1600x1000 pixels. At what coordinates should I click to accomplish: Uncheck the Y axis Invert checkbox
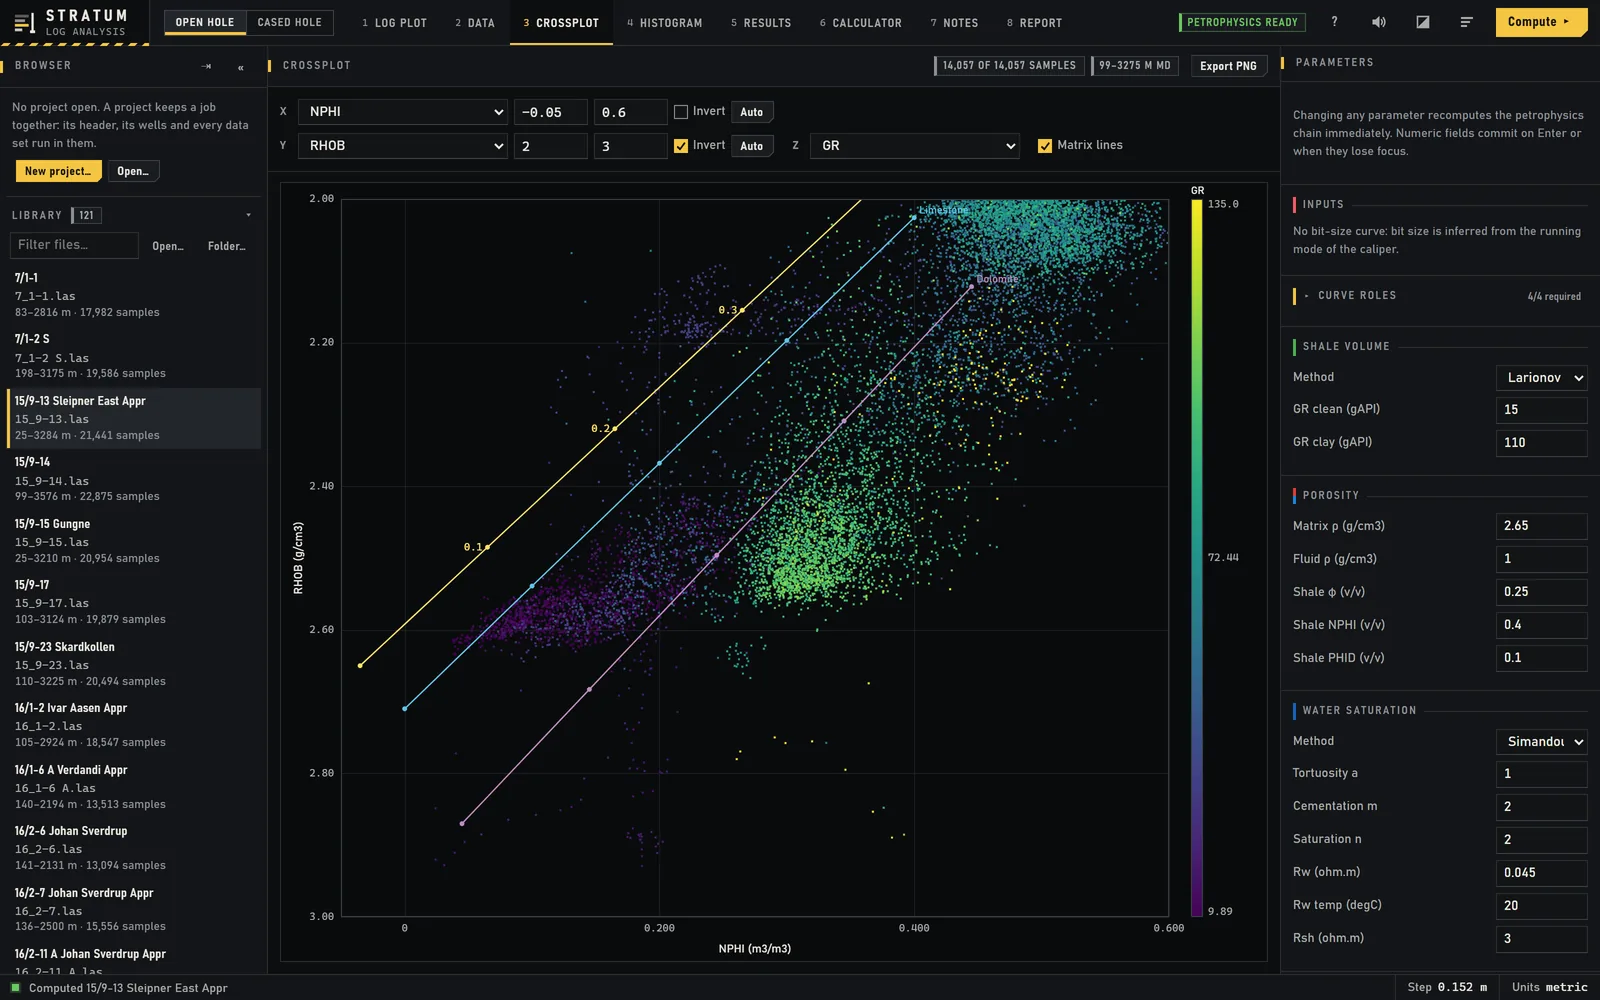[681, 146]
